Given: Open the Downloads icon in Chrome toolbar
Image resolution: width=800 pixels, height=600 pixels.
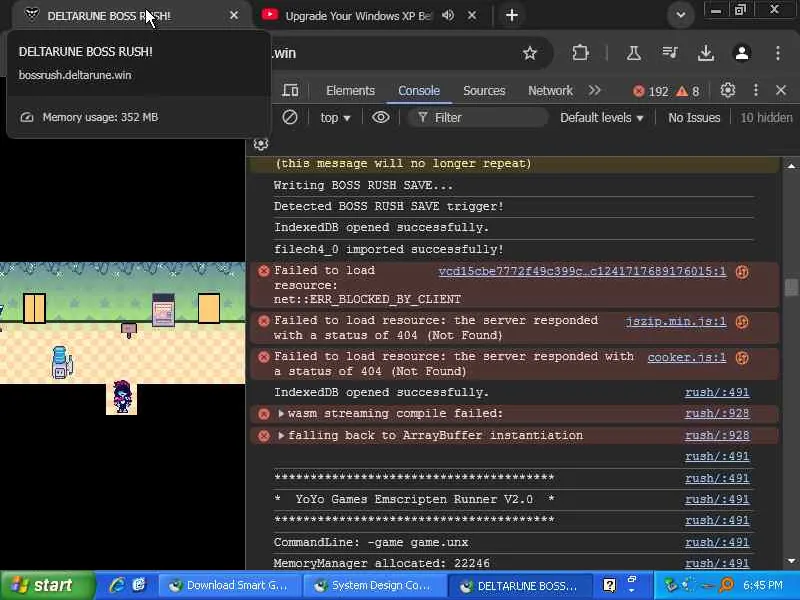Looking at the screenshot, I should coord(706,53).
